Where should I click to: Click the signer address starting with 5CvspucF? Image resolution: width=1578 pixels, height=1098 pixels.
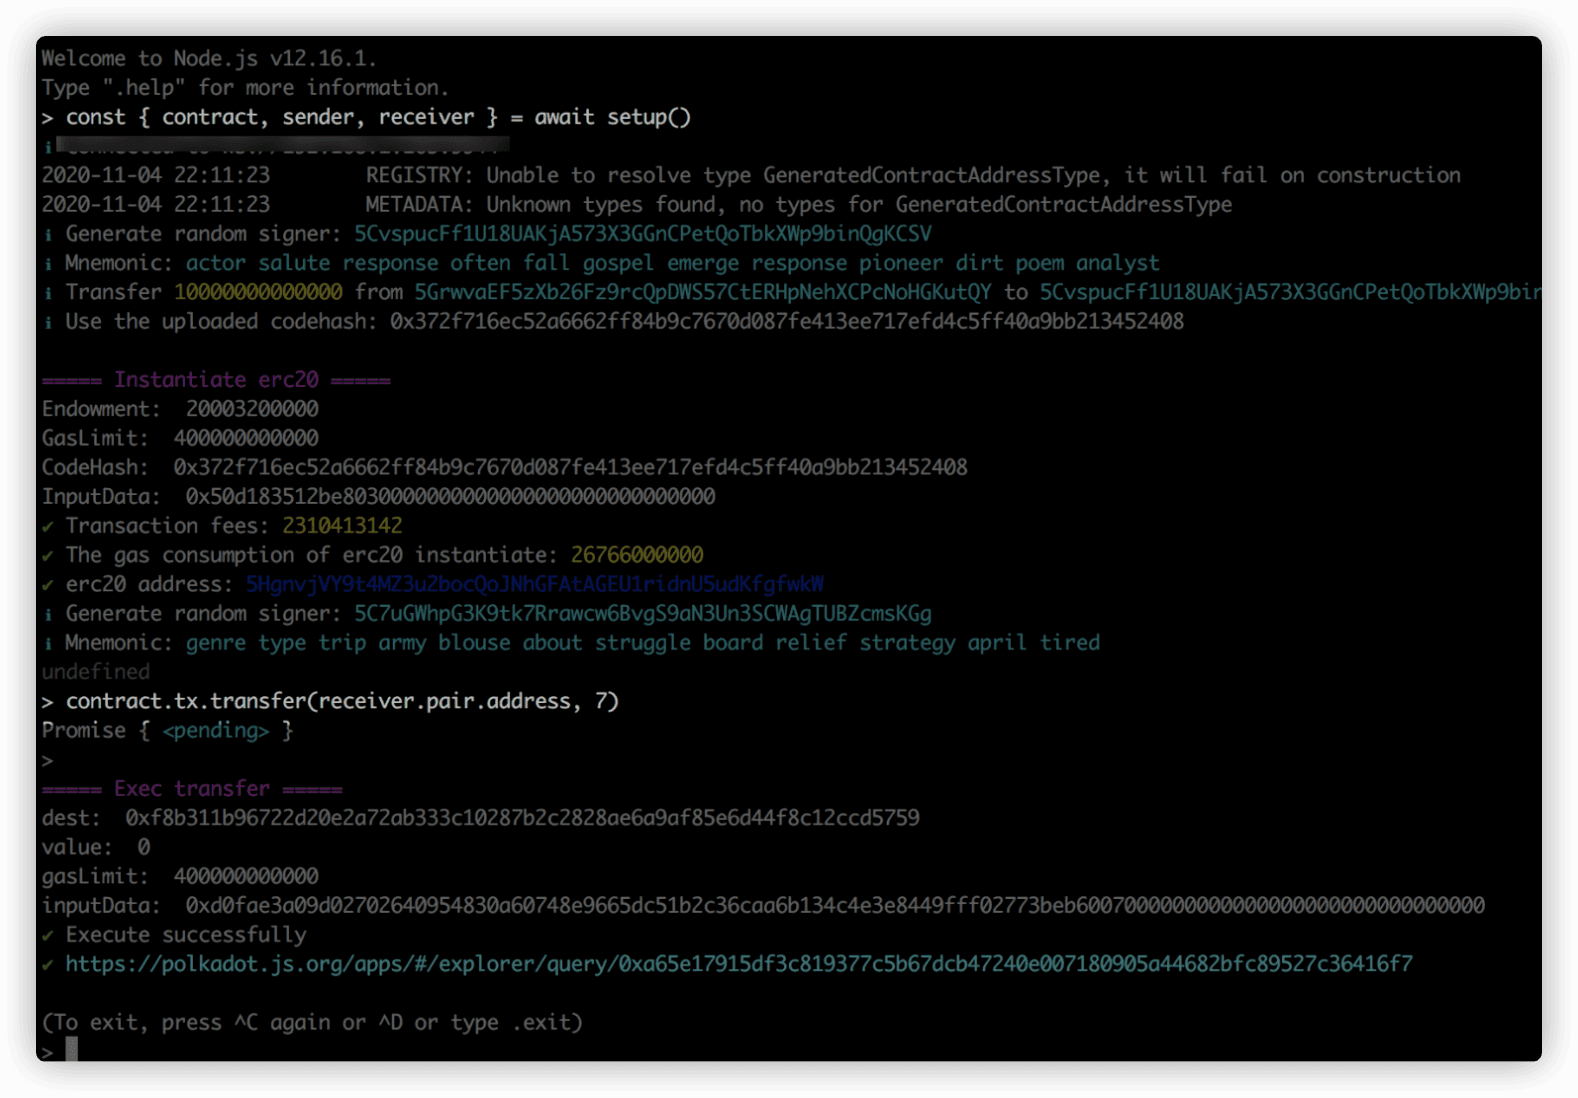[x=642, y=234]
